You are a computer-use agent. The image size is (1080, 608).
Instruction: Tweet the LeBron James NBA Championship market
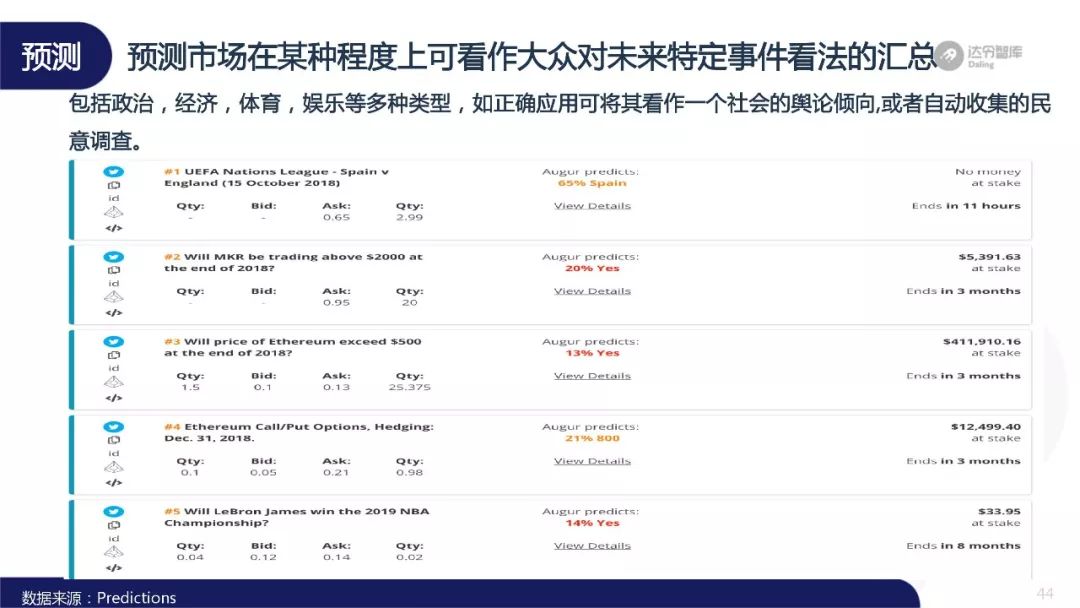[x=114, y=512]
